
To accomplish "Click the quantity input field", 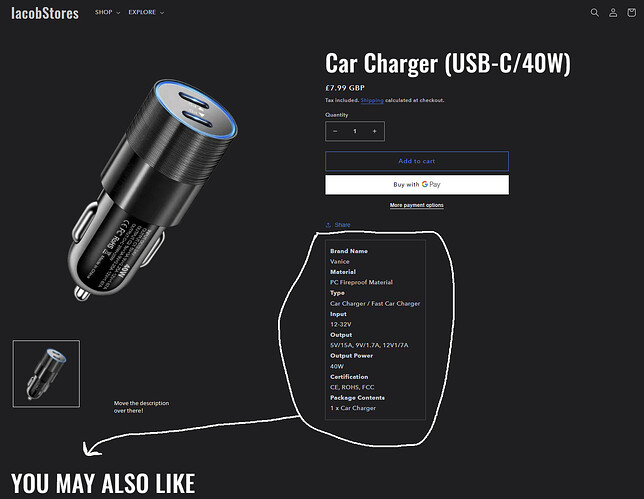I will [x=355, y=131].
